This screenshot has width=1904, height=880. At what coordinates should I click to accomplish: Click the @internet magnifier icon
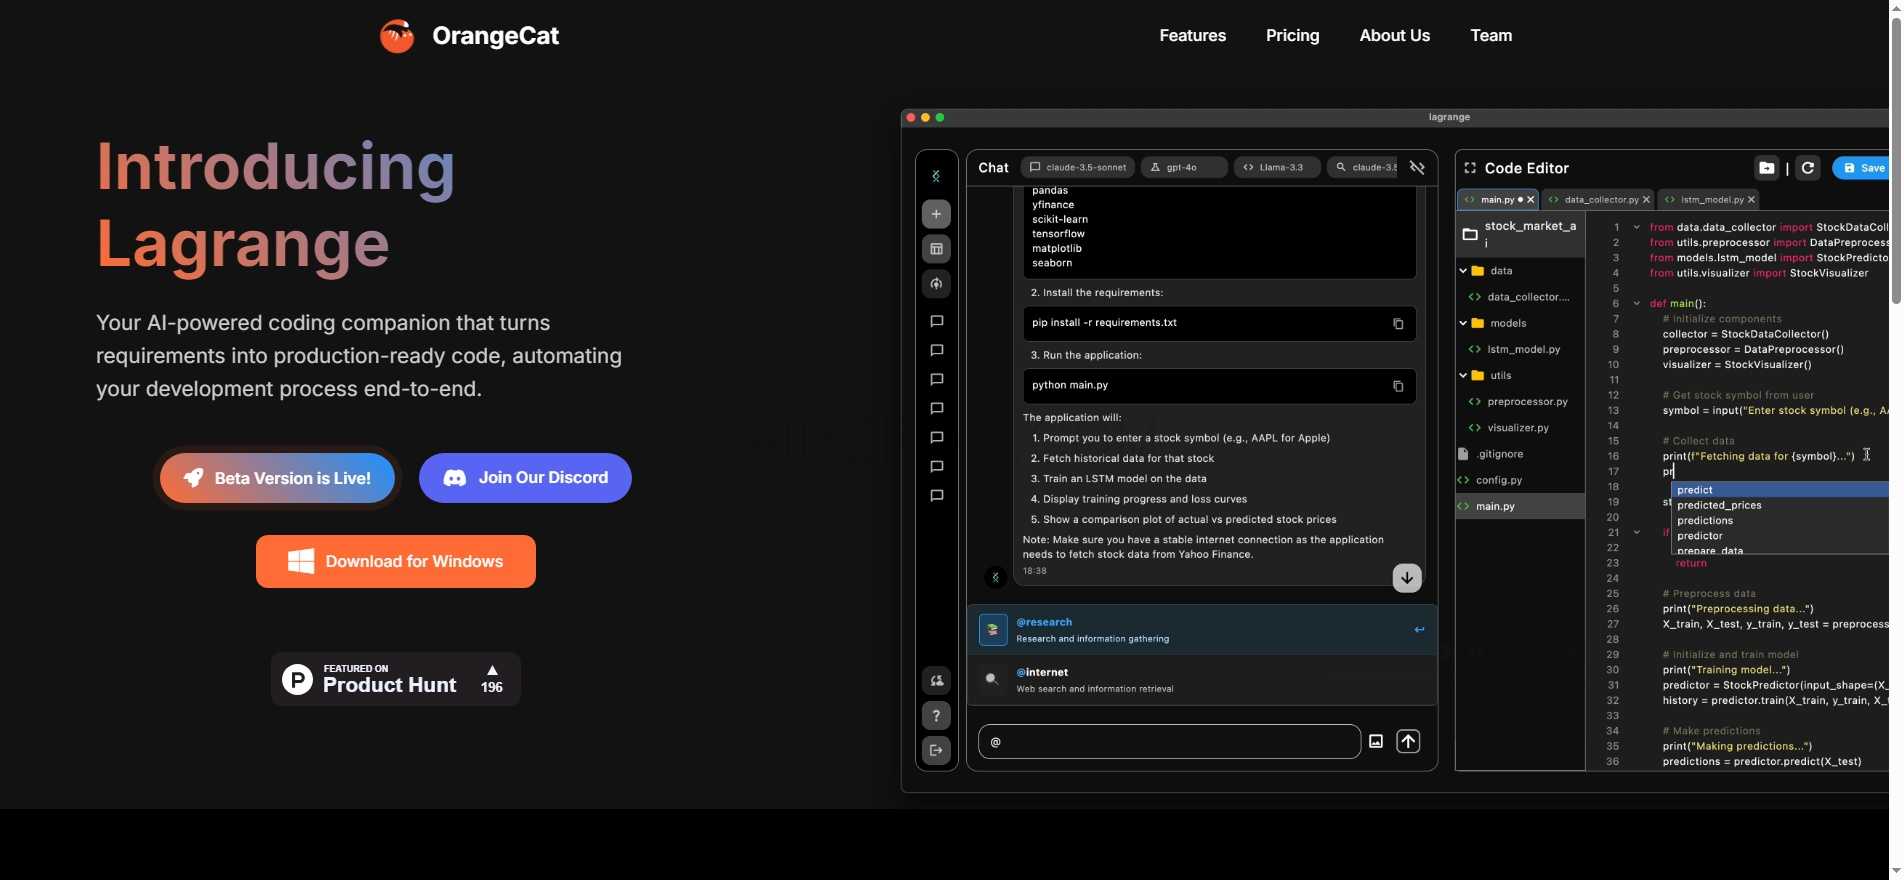pos(992,680)
